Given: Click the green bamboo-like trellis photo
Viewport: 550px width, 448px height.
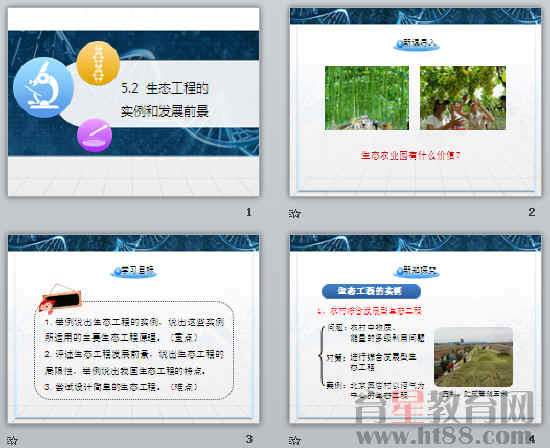Looking at the screenshot, I should (367, 98).
